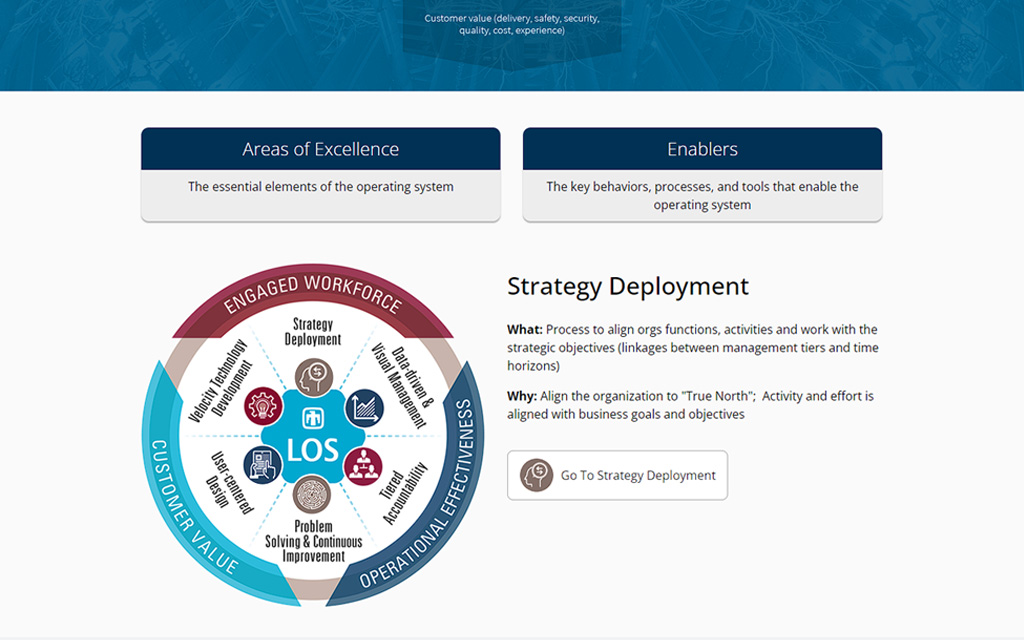Open the Areas of Excellence tab
Screen dimensions: 1024x640
pyautogui.click(x=321, y=149)
